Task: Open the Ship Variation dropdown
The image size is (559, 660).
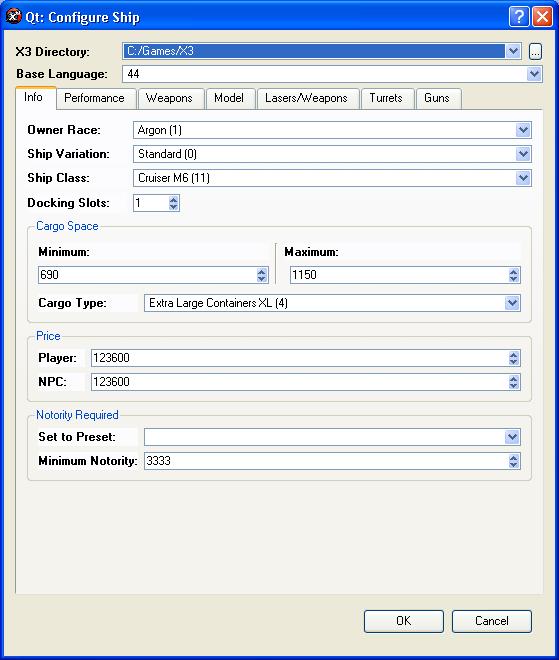Action: (523, 154)
